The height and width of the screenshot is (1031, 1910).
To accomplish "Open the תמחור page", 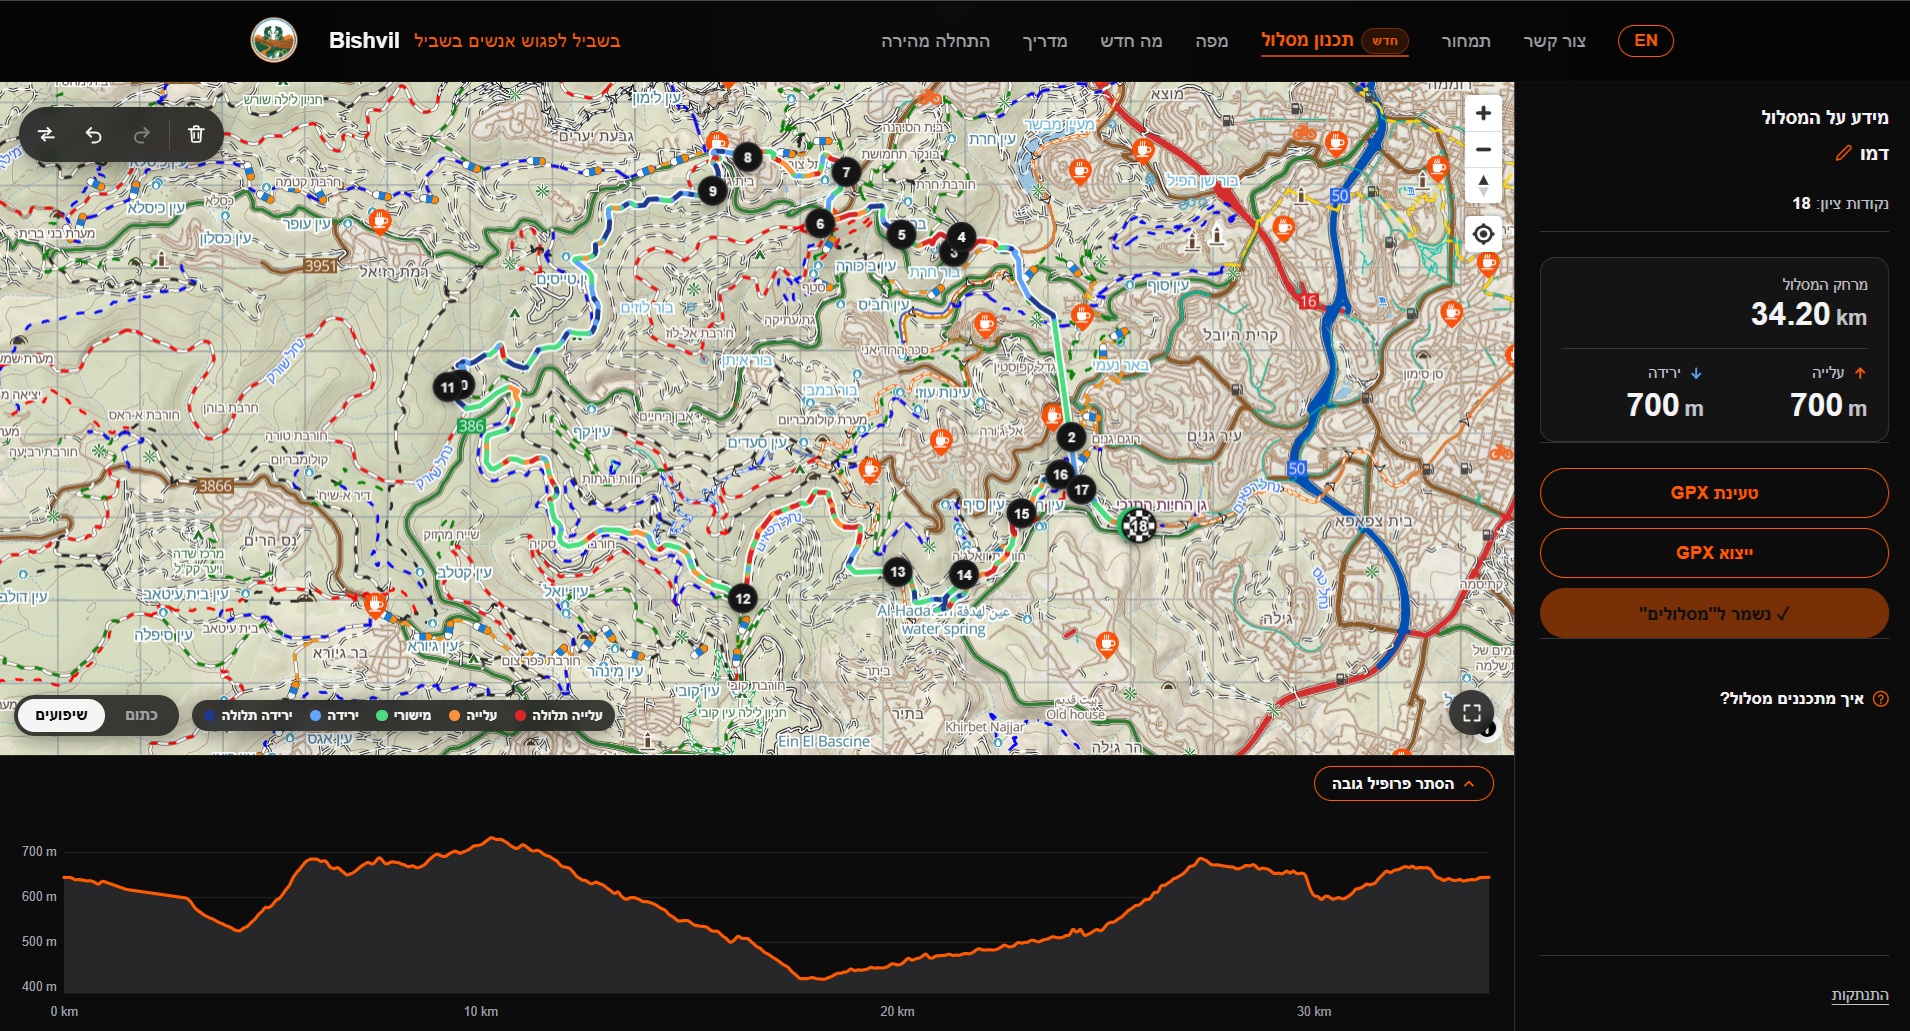I will point(1465,41).
